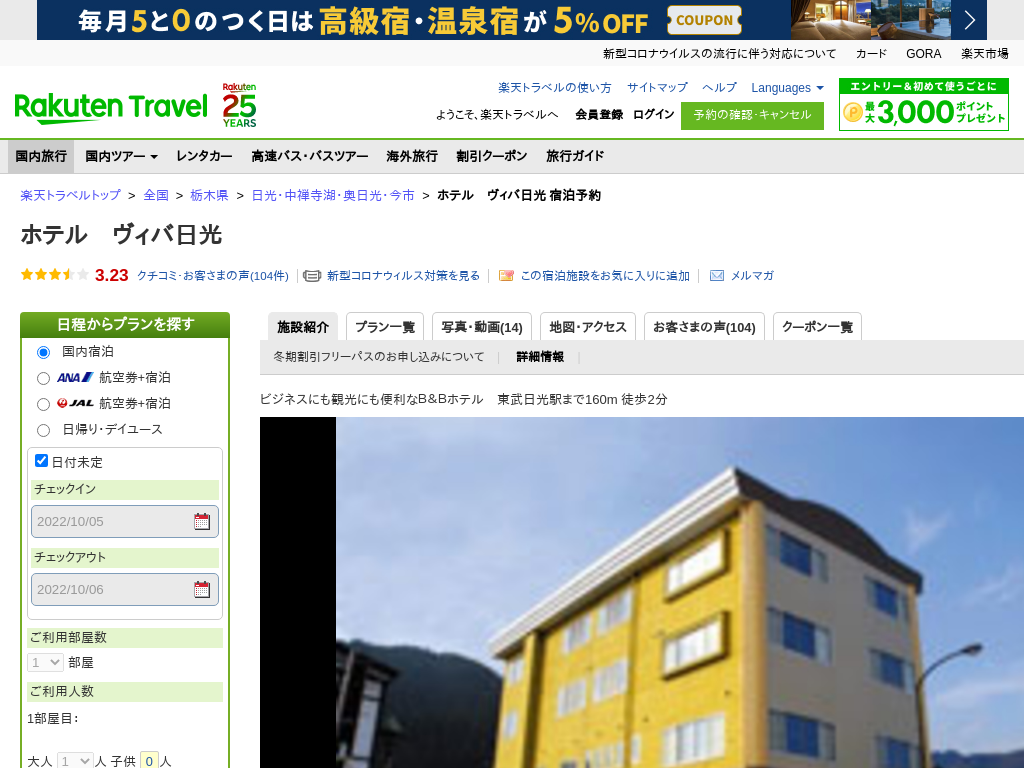Open the ヘルプ link
1024x768 pixels.
click(719, 88)
